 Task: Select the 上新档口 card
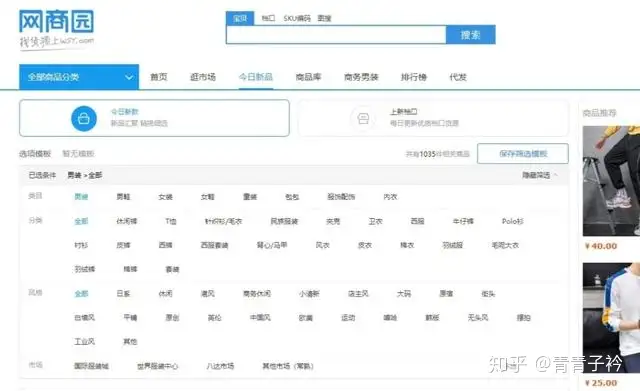pyautogui.click(x=433, y=118)
